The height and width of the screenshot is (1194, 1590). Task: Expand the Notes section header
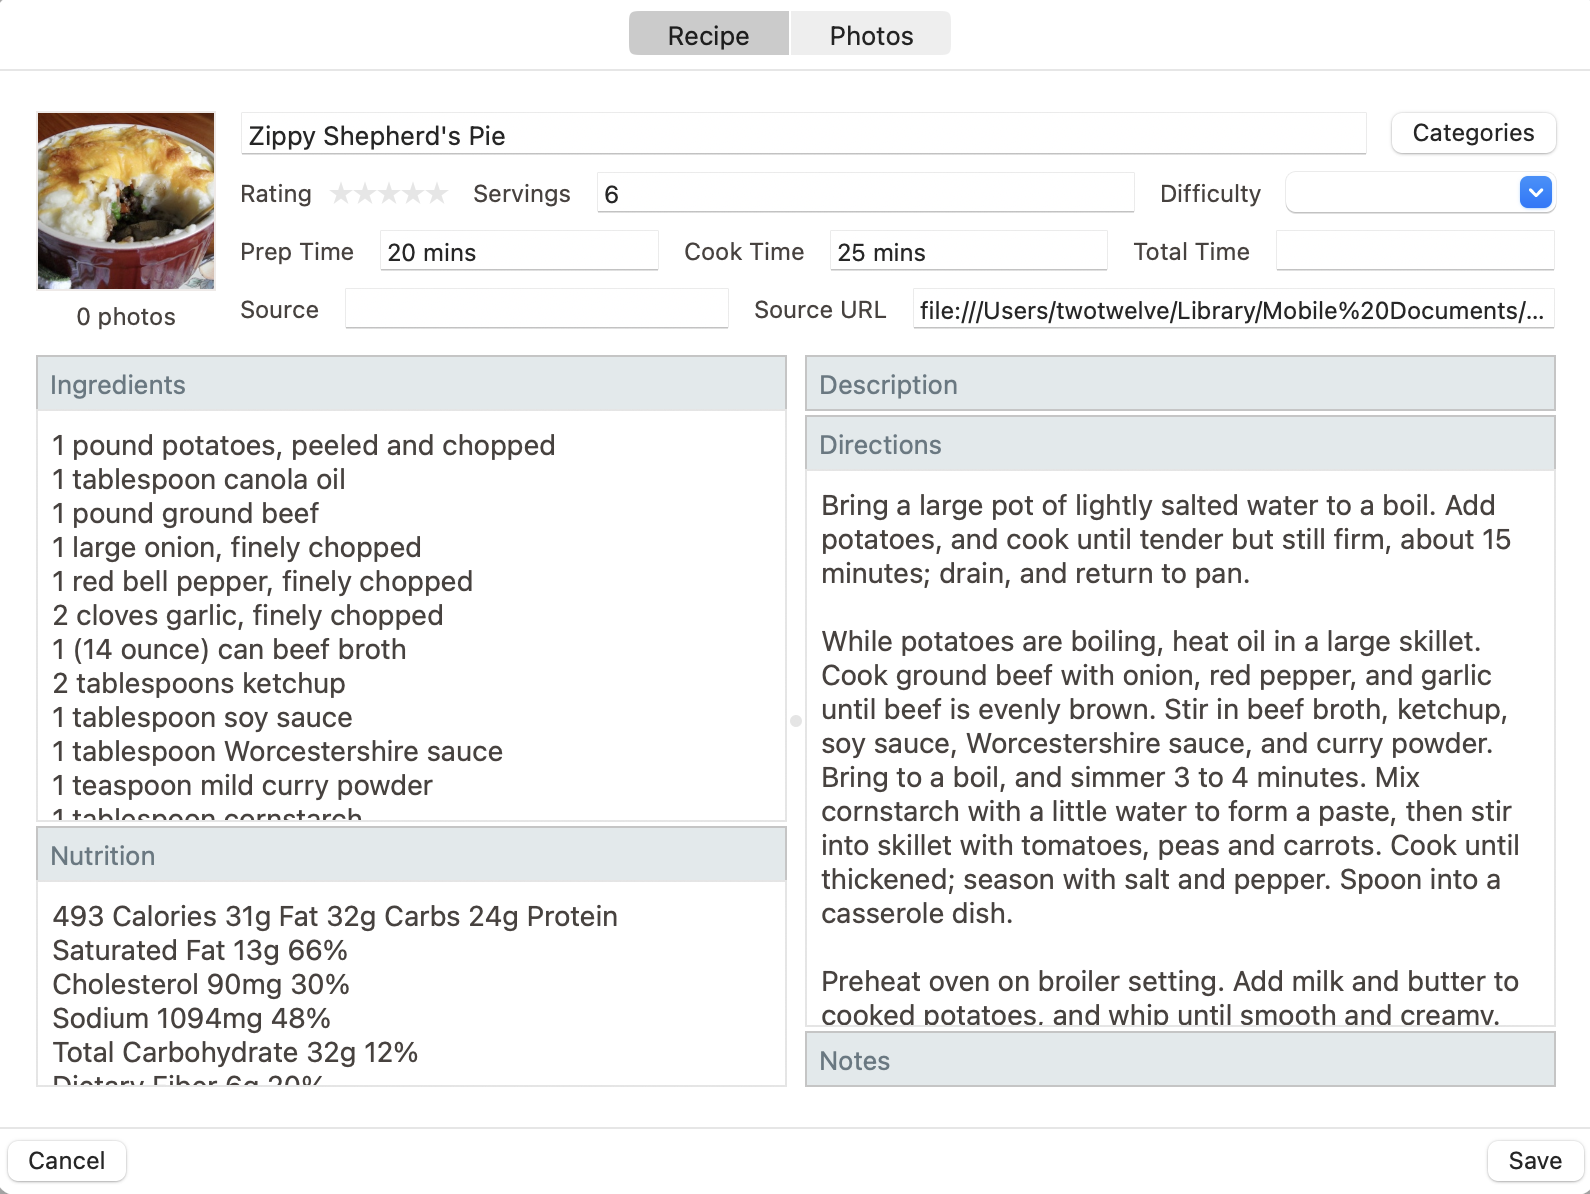[1180, 1061]
